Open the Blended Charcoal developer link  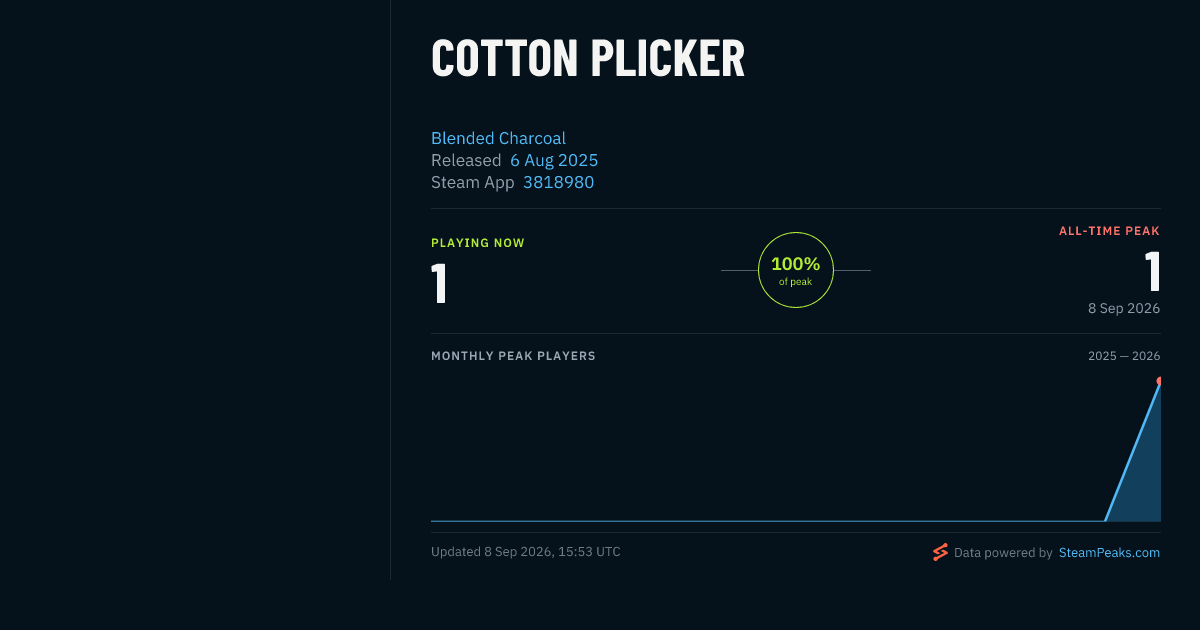(498, 138)
